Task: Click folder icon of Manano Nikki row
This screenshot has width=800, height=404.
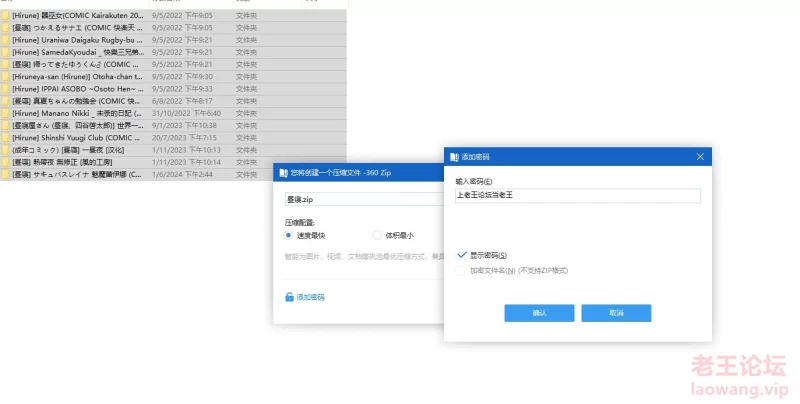Action: [x=5, y=113]
